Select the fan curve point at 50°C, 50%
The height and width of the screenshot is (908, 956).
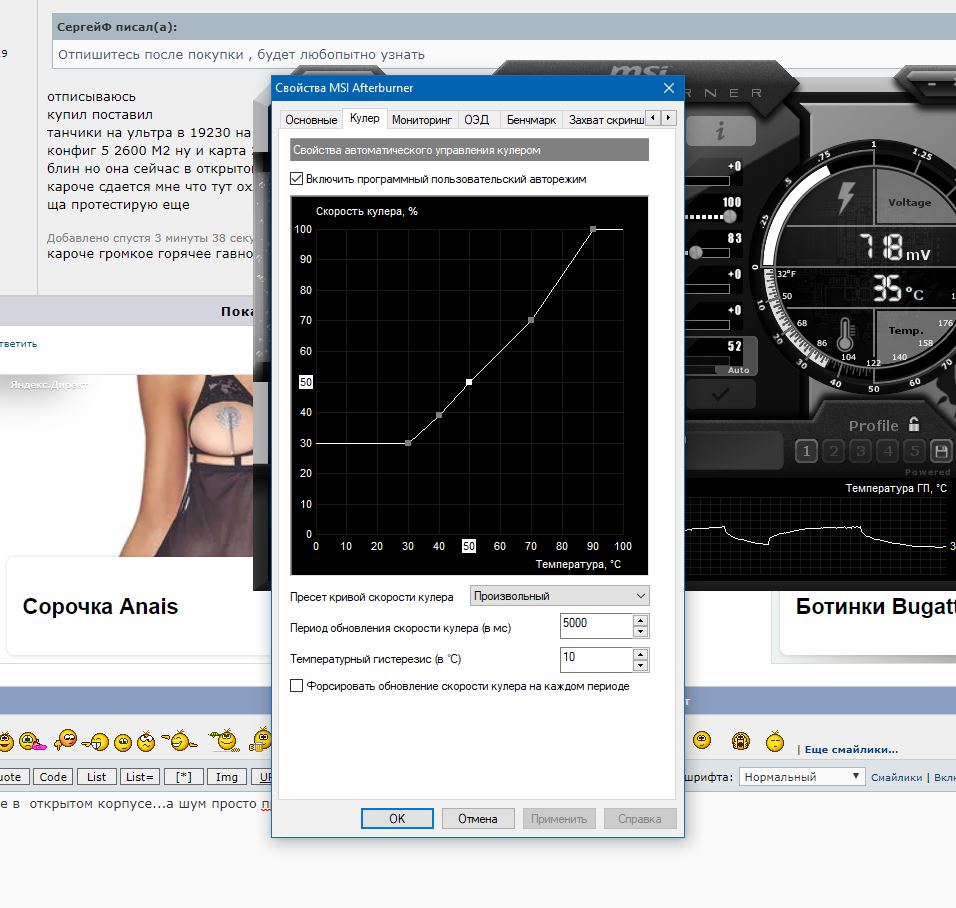[x=469, y=382]
